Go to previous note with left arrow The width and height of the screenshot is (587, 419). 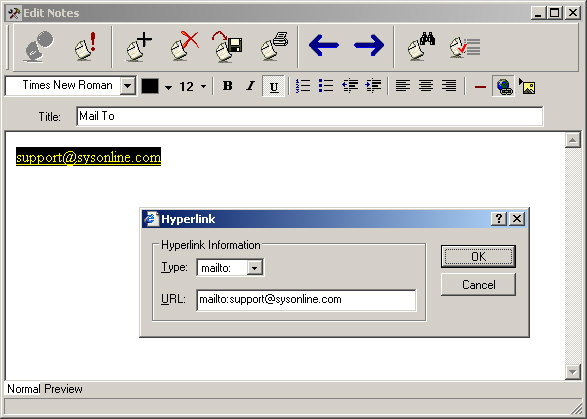tap(324, 45)
